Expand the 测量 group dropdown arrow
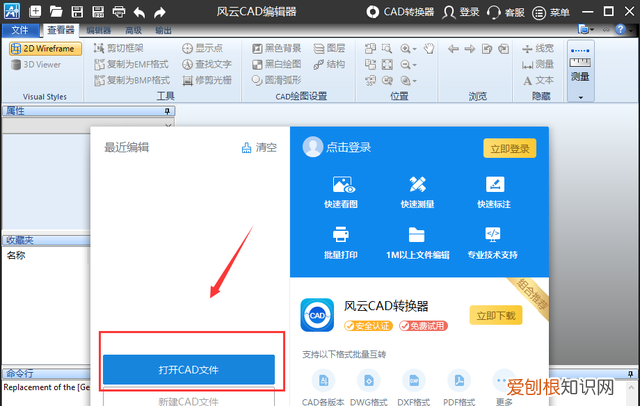Screen dimensions: 640x406 point(580,98)
